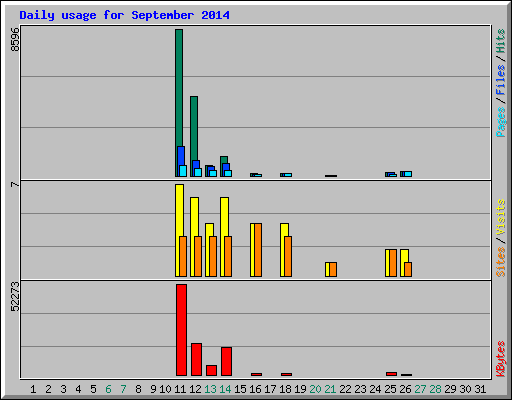Click the 8596 hits axis value
This screenshot has height=400, width=512.
pyautogui.click(x=15, y=39)
